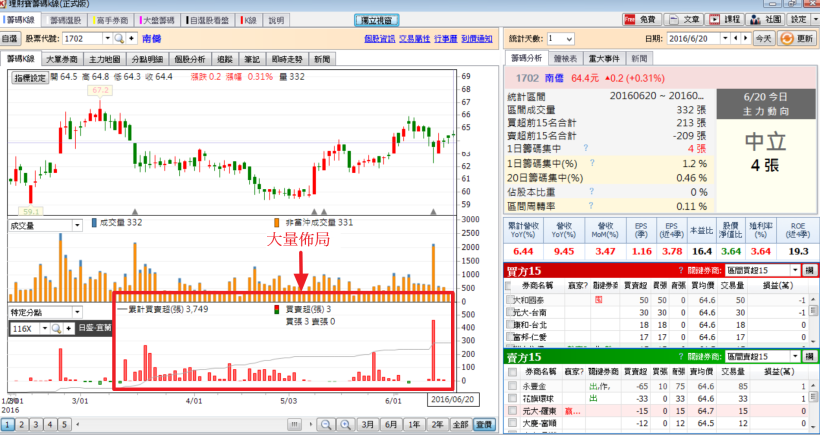Click zoom in magnifier below chart
The width and height of the screenshot is (820, 435).
click(x=345, y=424)
